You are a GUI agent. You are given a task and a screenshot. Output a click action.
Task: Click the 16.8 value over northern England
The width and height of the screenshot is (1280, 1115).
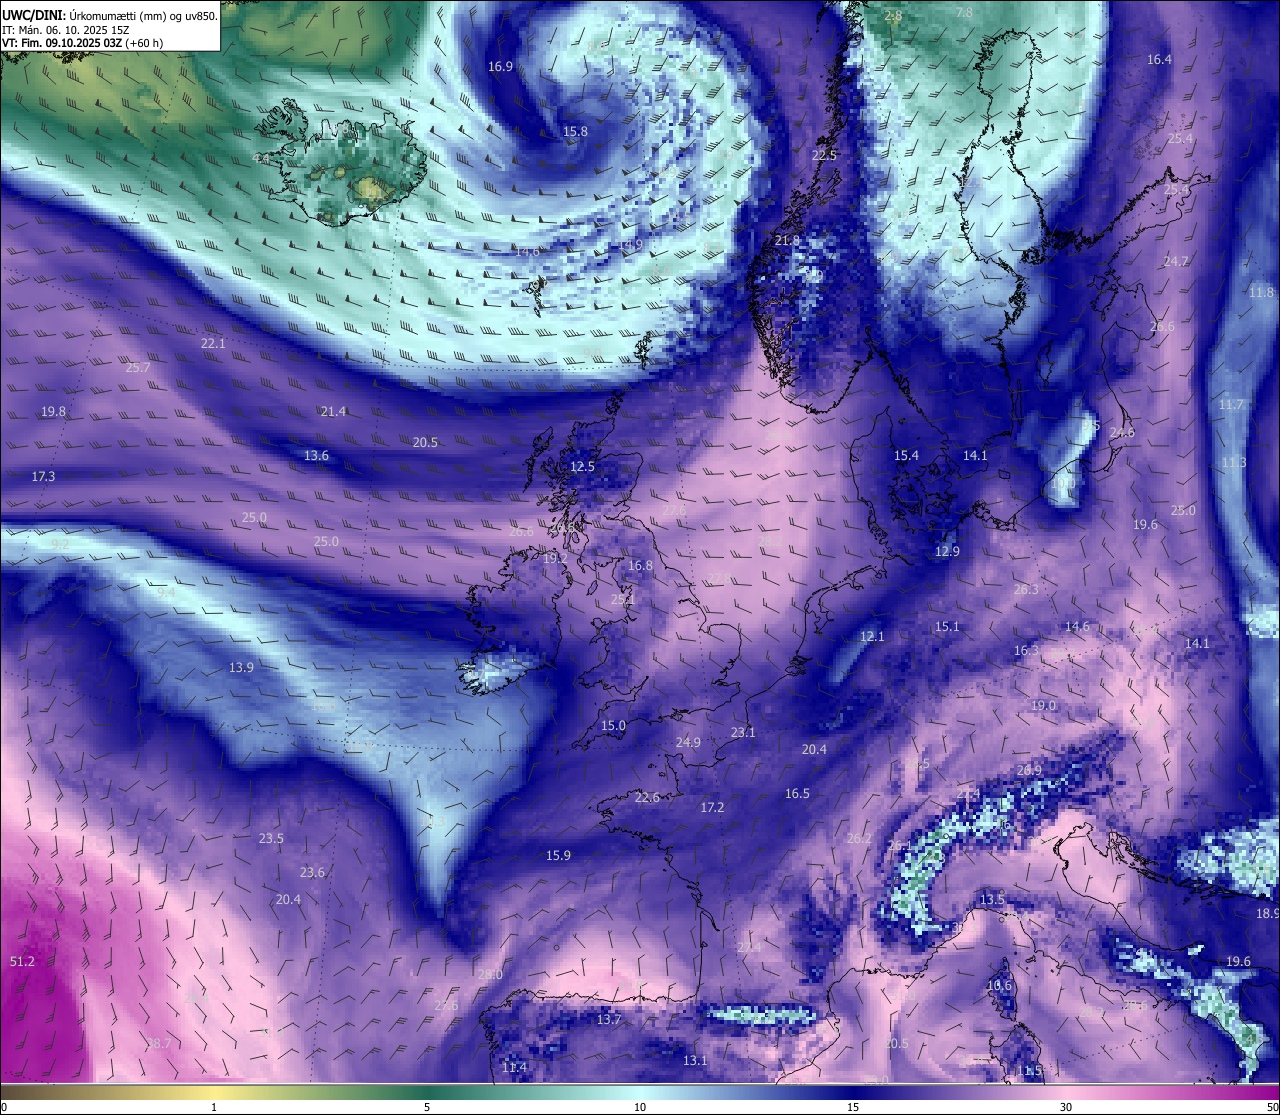(x=640, y=566)
